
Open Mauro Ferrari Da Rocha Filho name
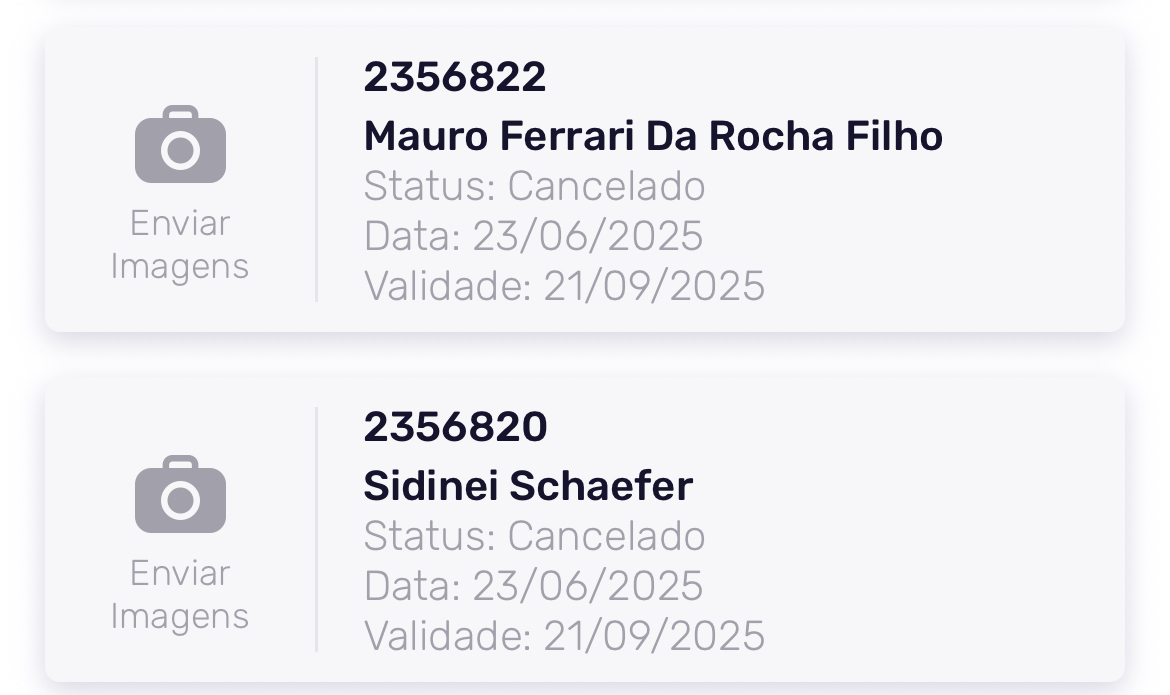(653, 136)
